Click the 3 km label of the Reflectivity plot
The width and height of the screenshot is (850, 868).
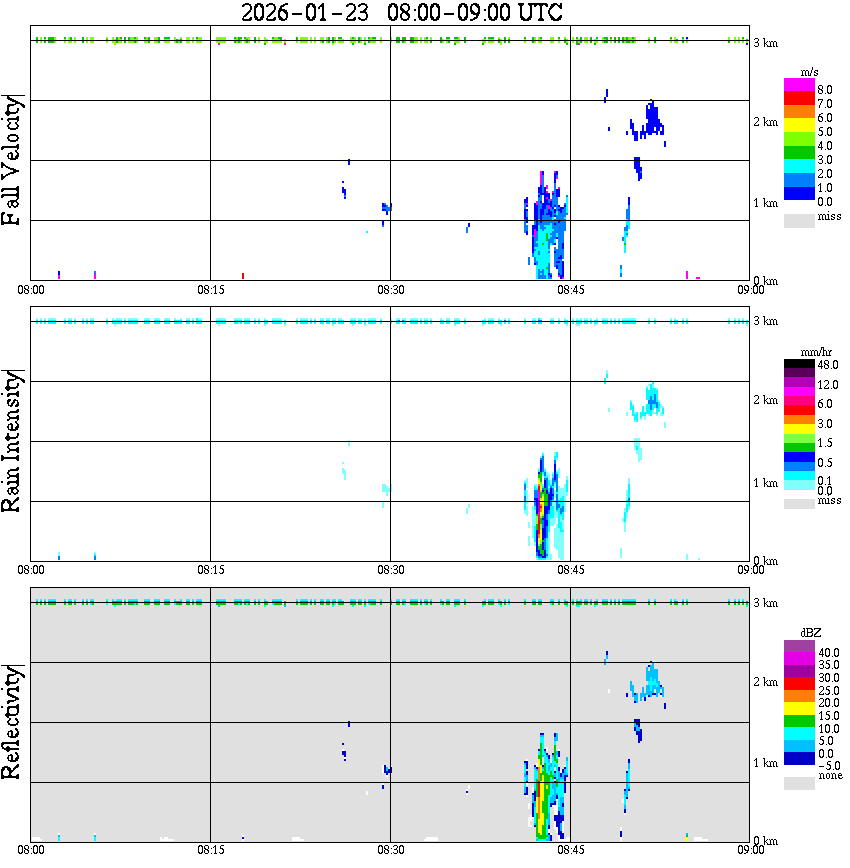click(766, 603)
